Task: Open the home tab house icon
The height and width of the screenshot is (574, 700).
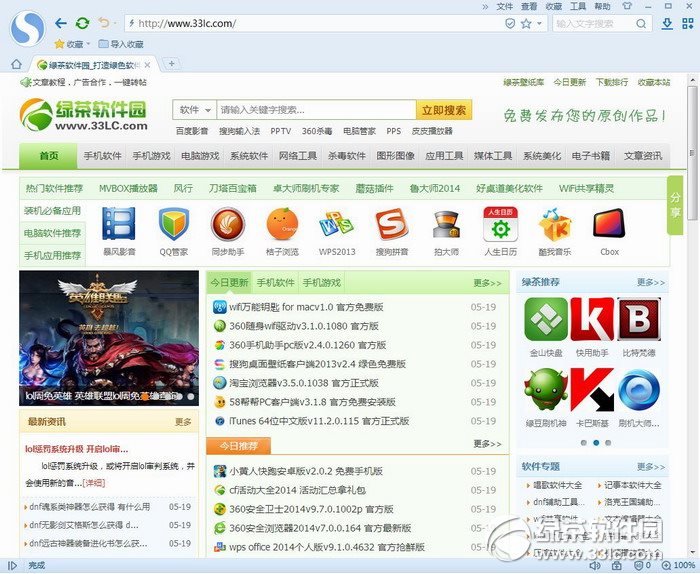Action: tap(16, 64)
